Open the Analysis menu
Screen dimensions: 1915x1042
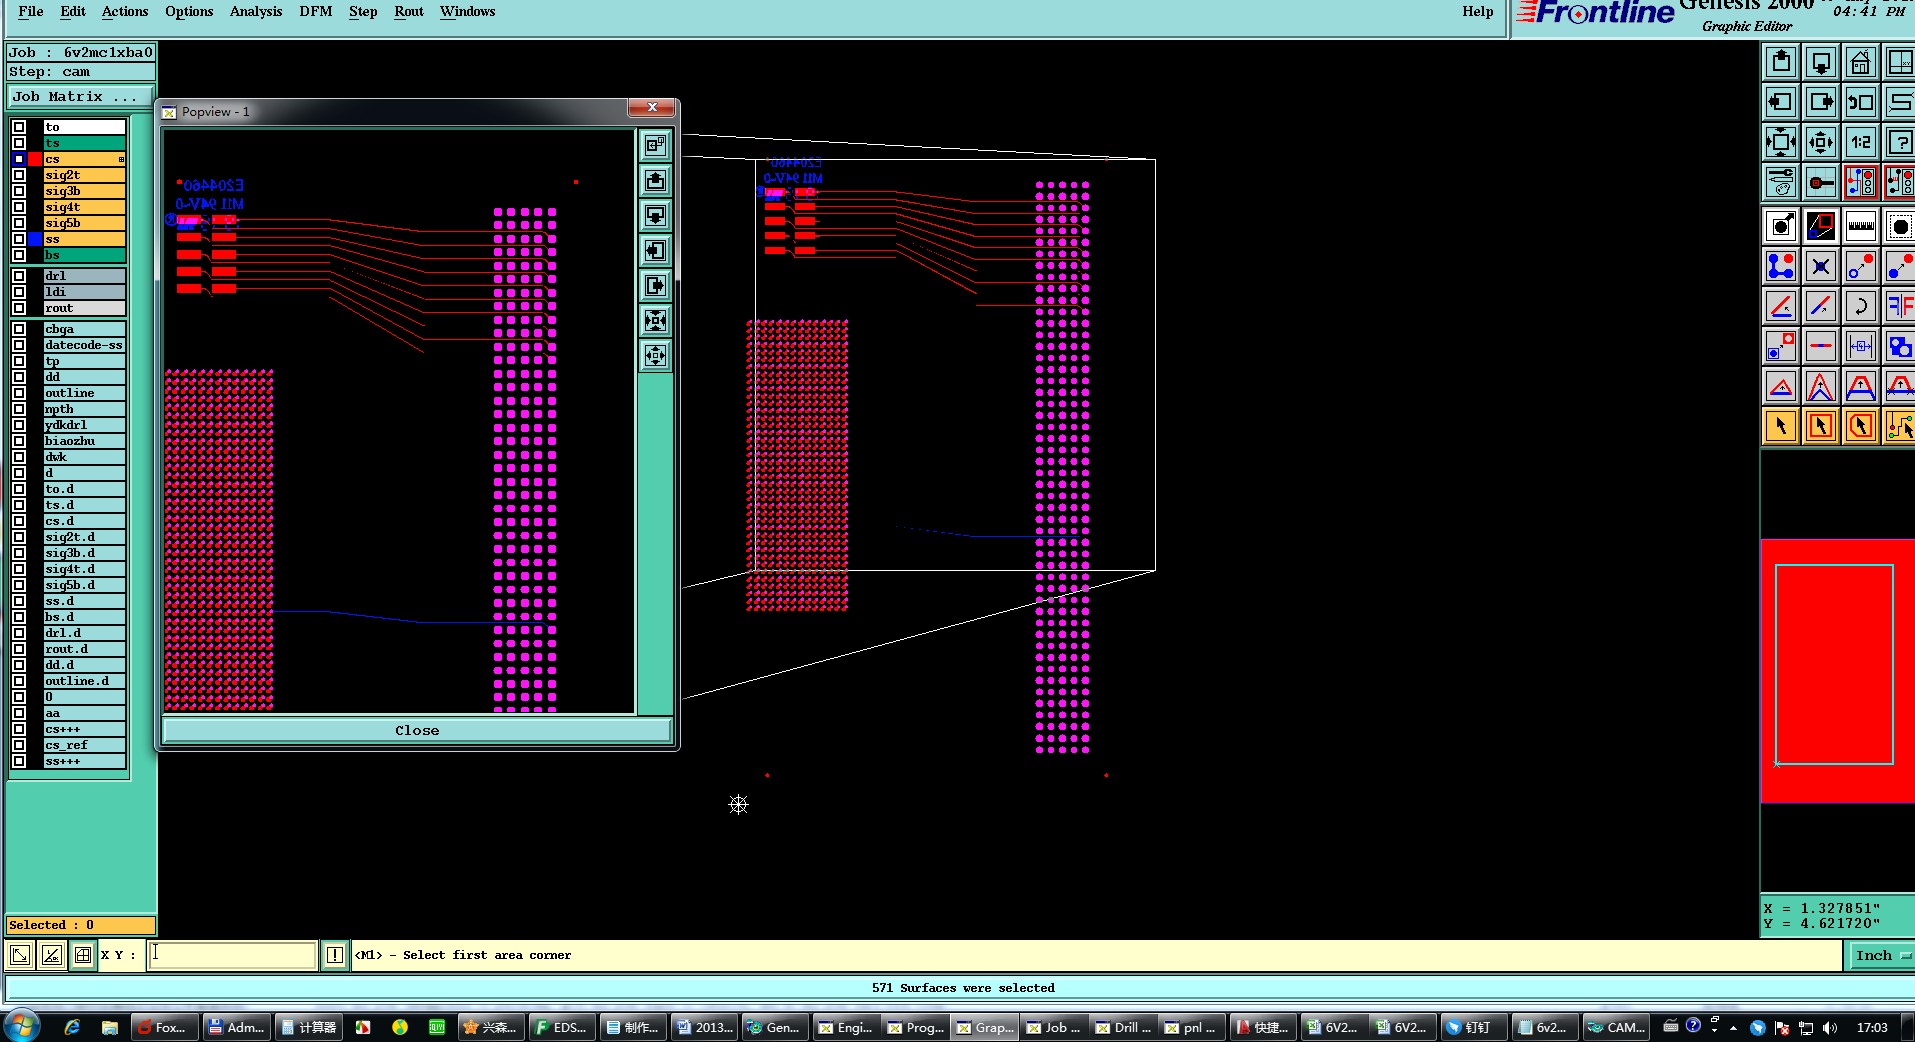(x=256, y=12)
